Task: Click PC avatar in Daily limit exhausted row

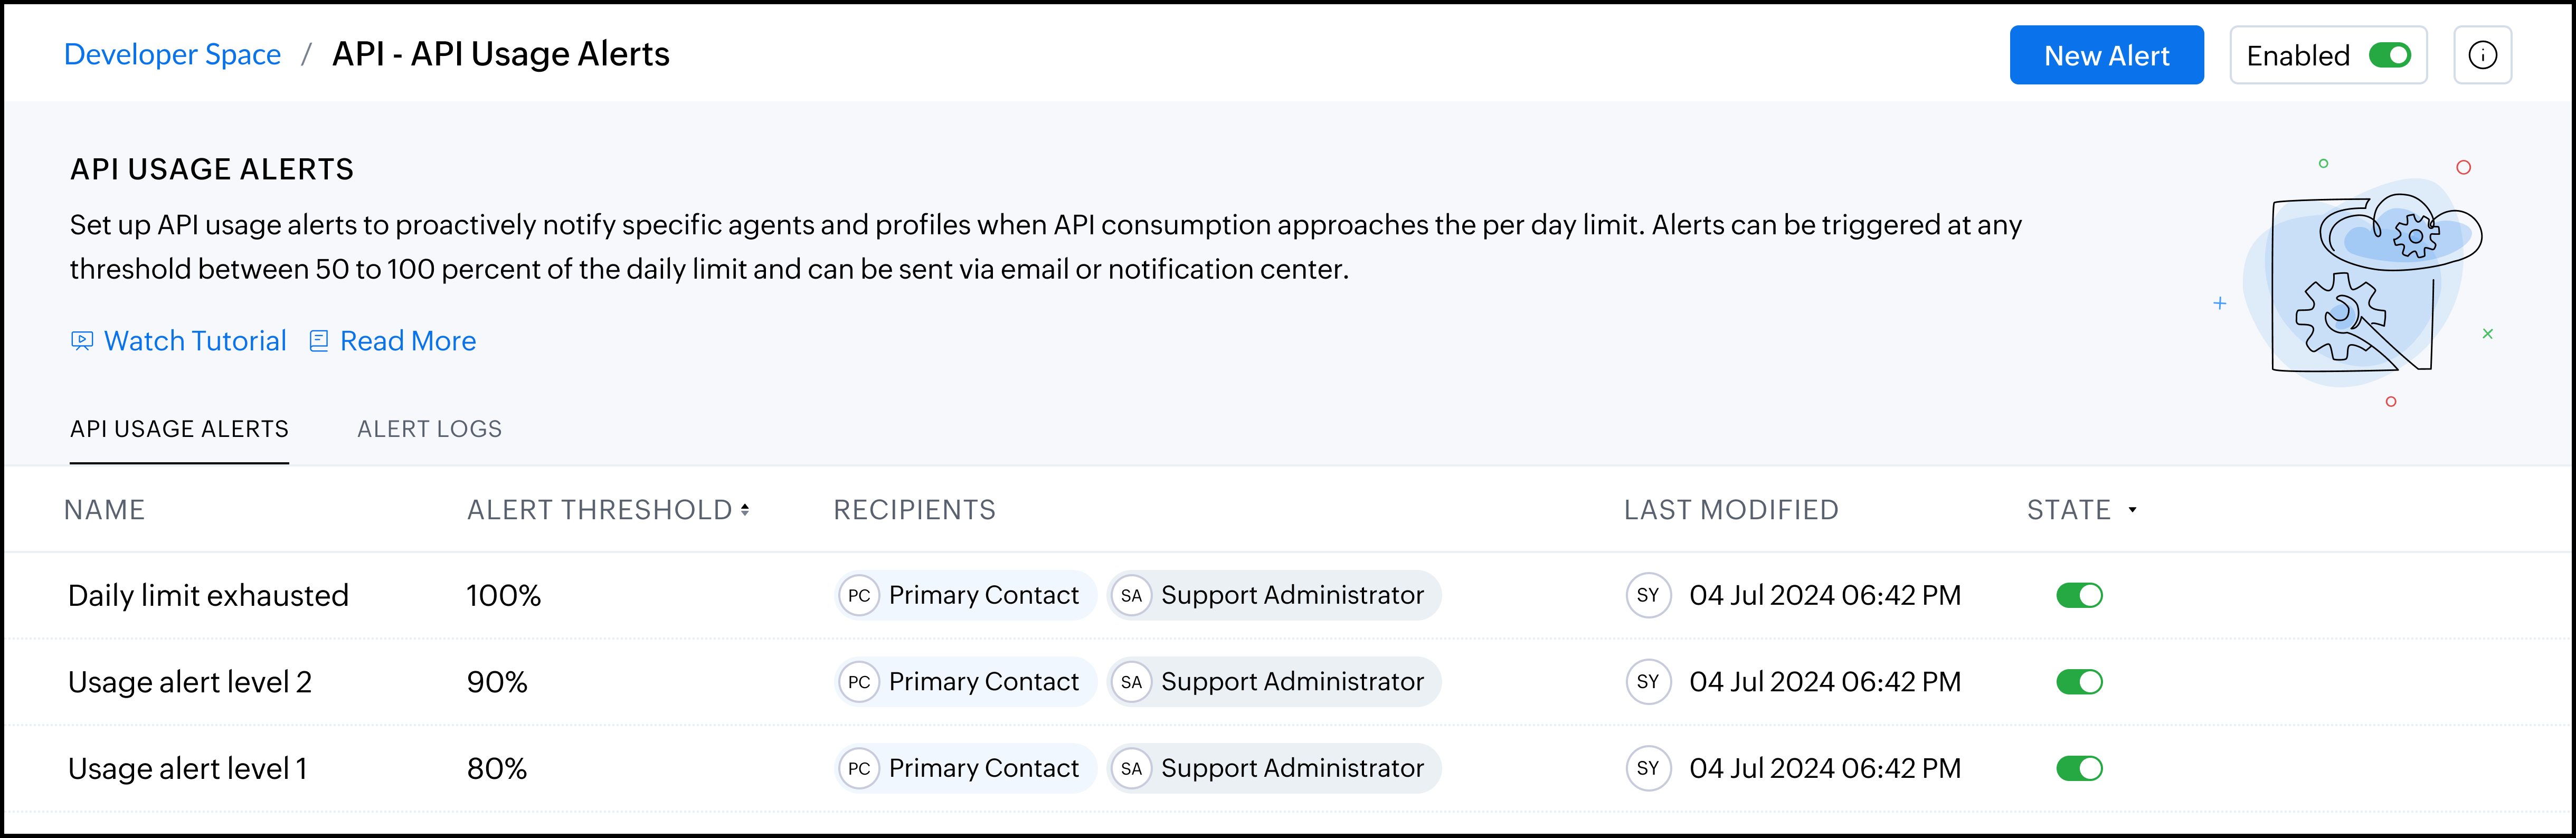Action: click(859, 596)
